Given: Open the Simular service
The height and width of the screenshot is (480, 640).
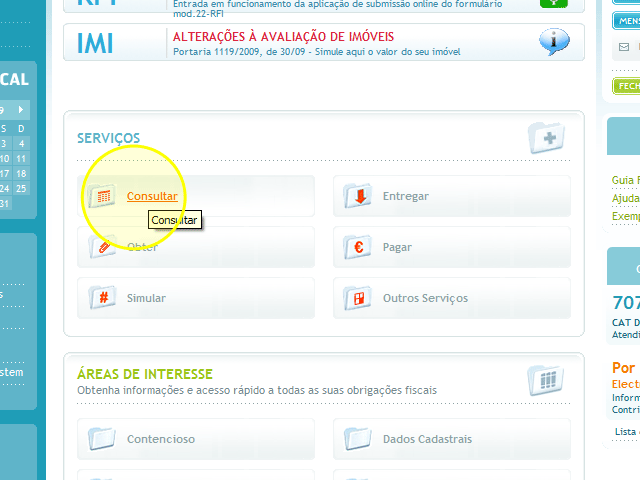Looking at the screenshot, I should click(146, 298).
